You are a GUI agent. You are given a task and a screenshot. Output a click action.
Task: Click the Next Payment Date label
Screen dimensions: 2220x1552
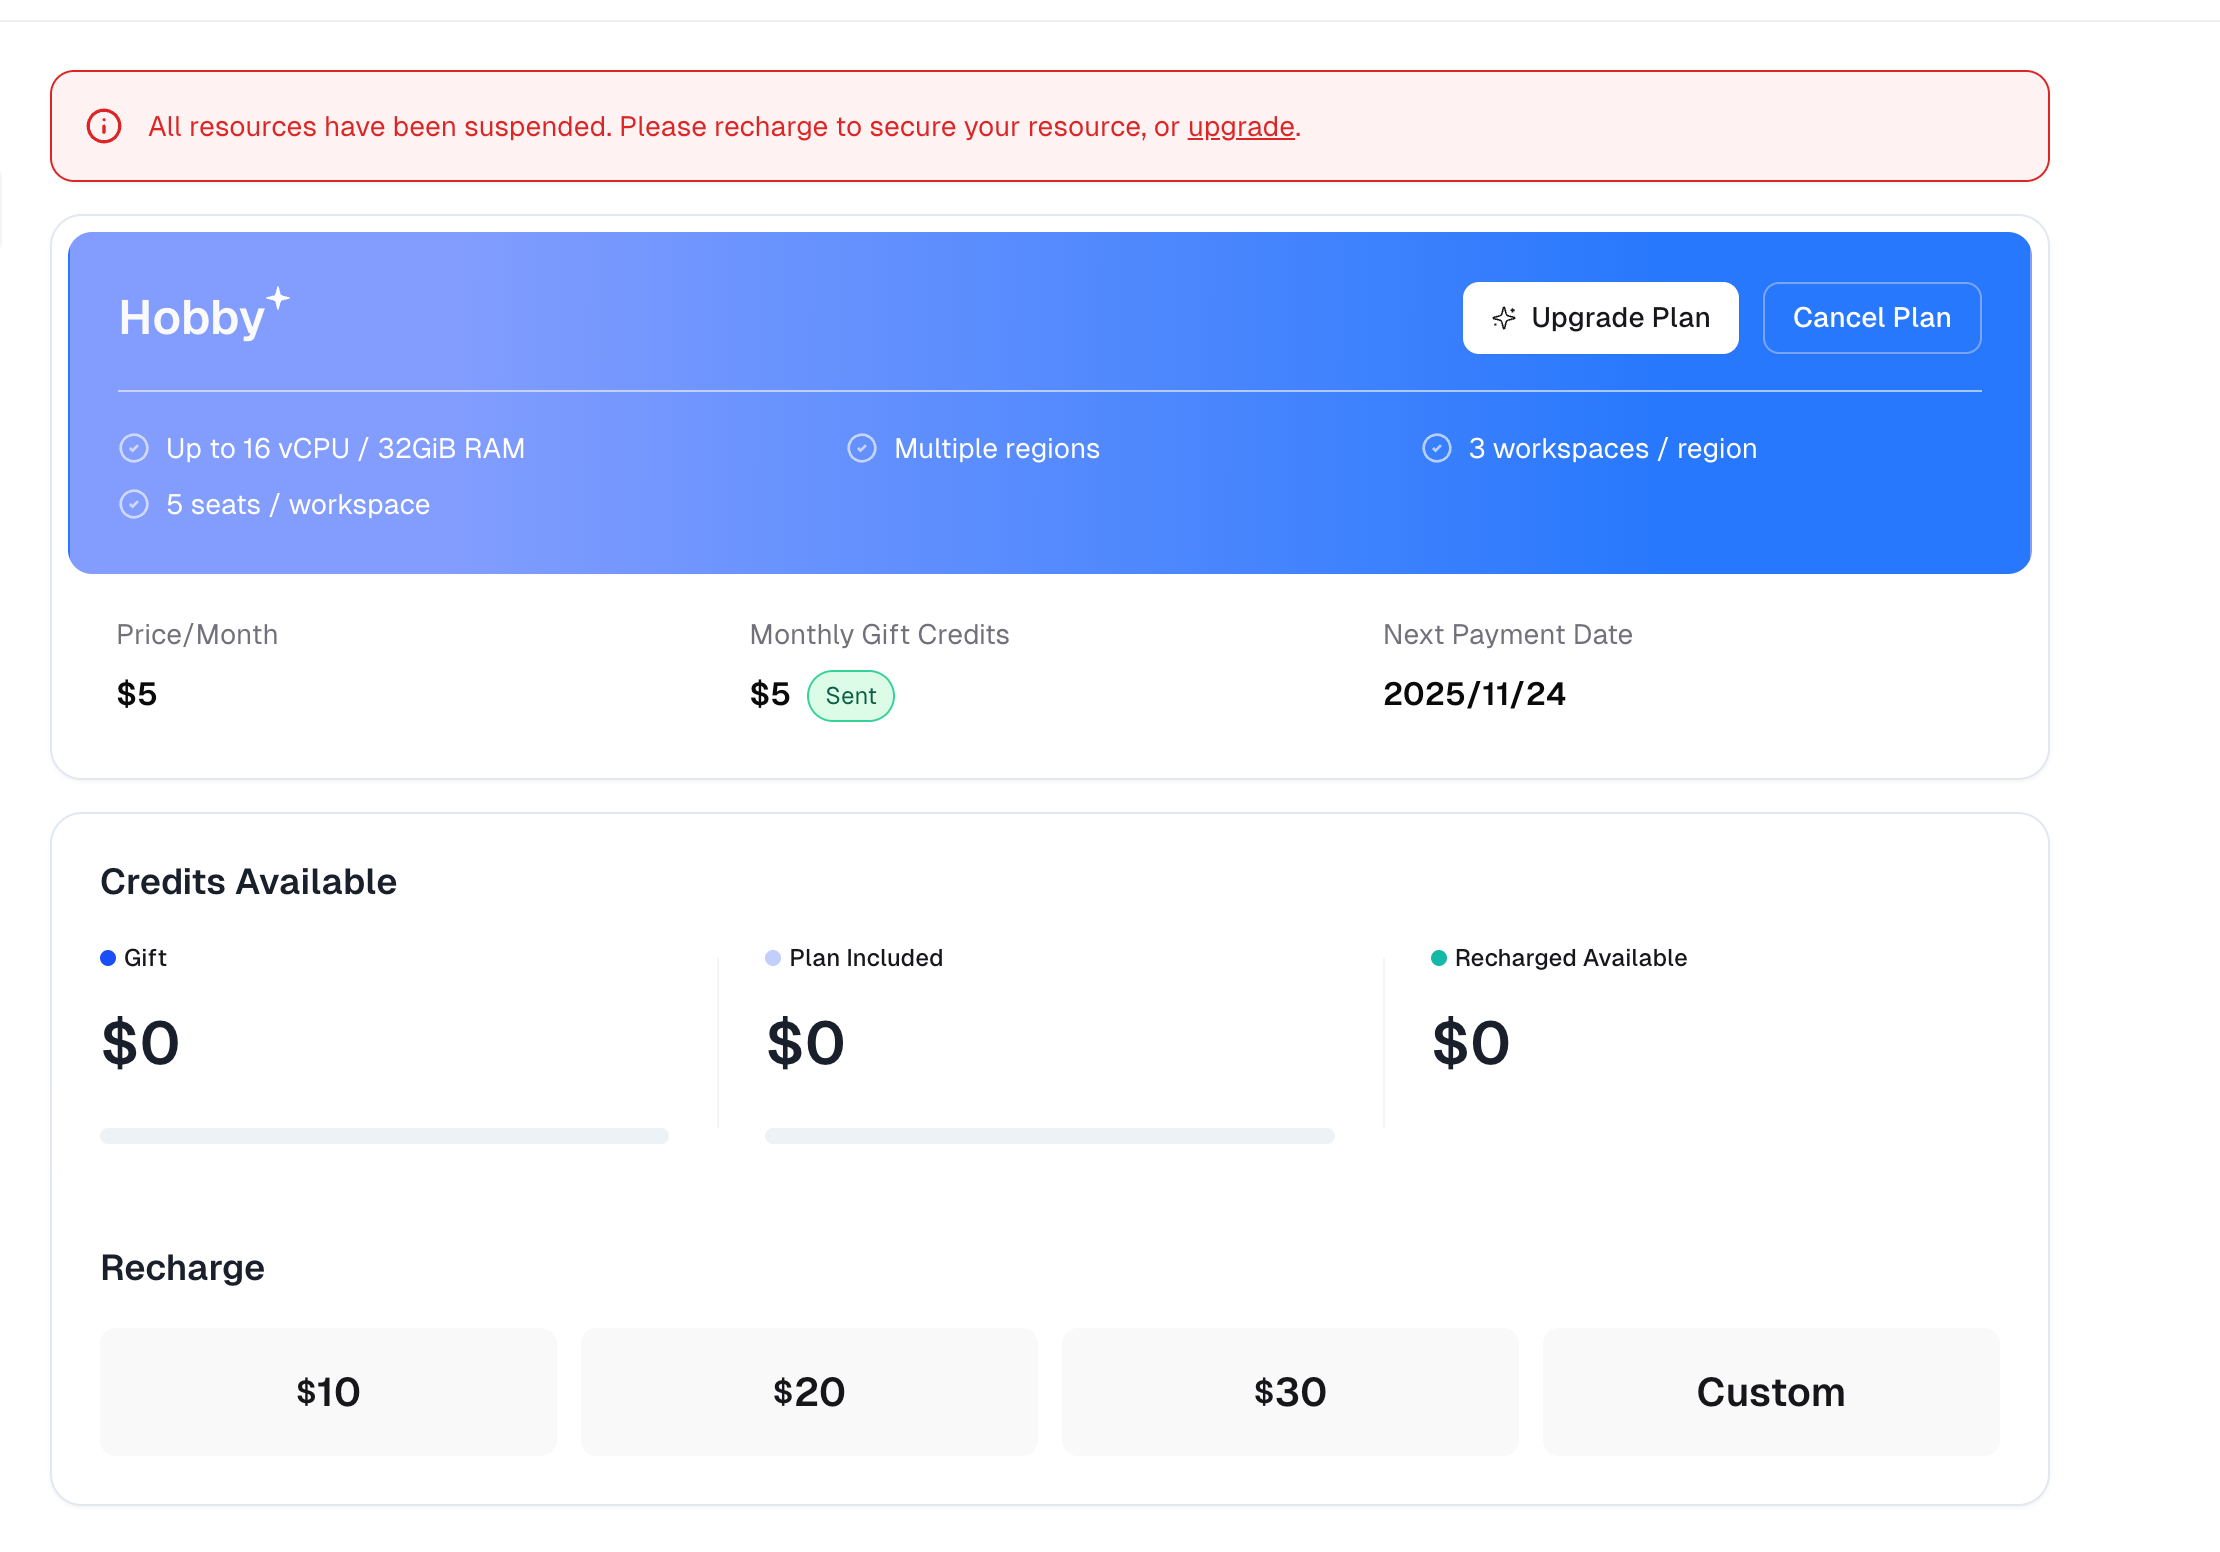[1508, 634]
